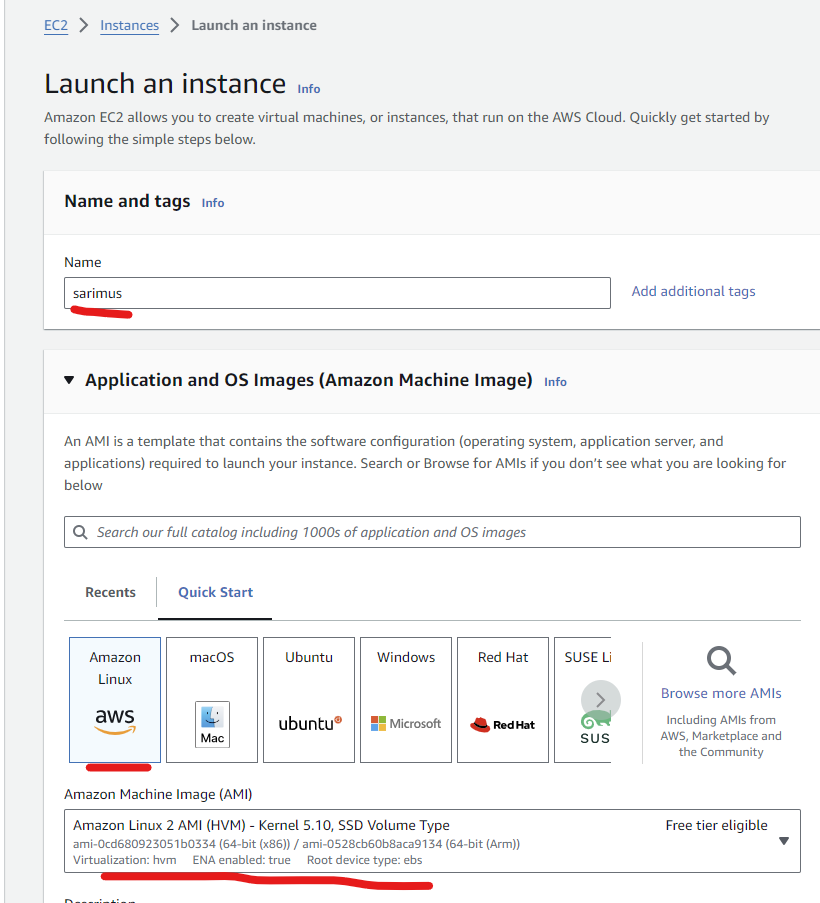Image resolution: width=820 pixels, height=903 pixels.
Task: Click the ubuntu logo in Ubuntu tile
Action: [310, 723]
